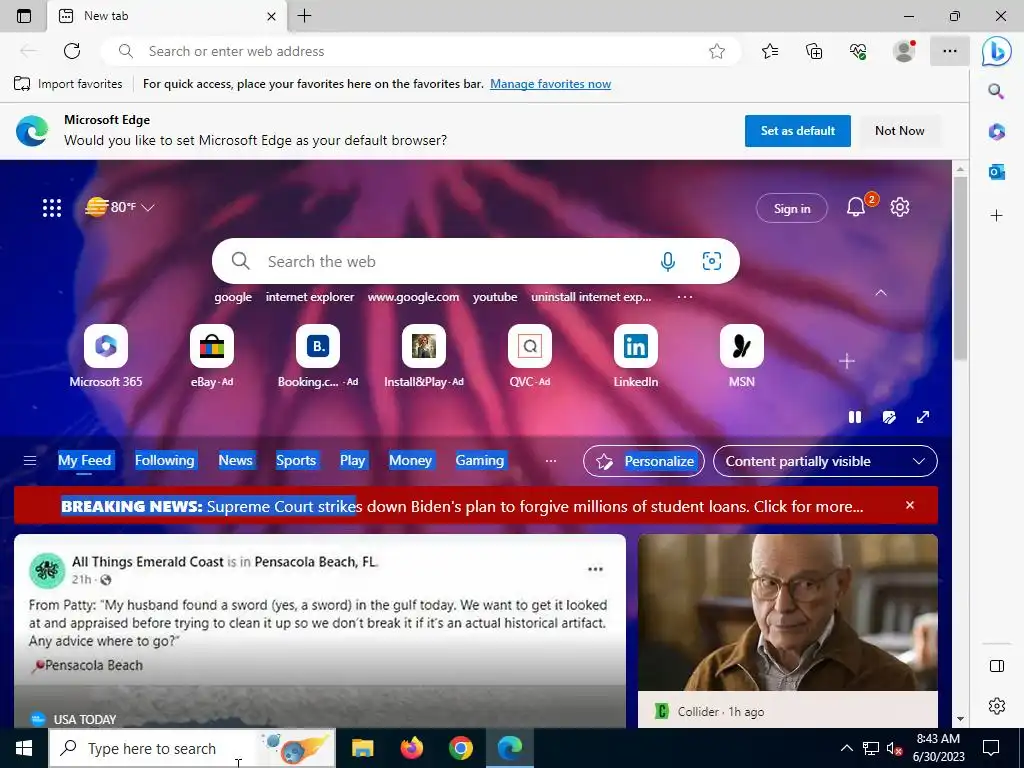Start visual search camera icon
This screenshot has height=768, width=1024.
pyautogui.click(x=712, y=261)
